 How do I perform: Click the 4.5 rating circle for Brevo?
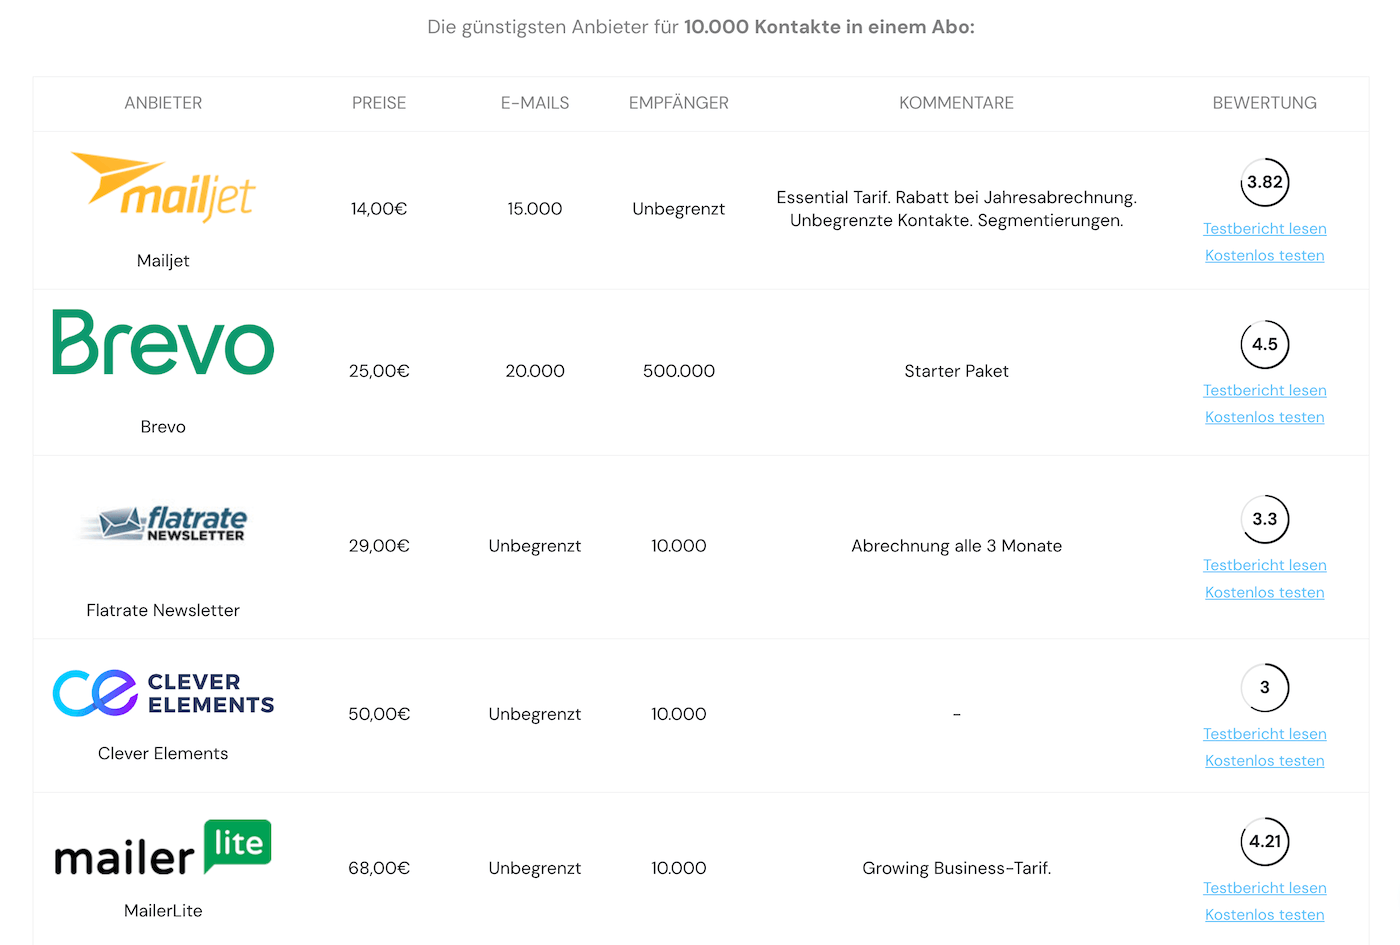[1265, 345]
